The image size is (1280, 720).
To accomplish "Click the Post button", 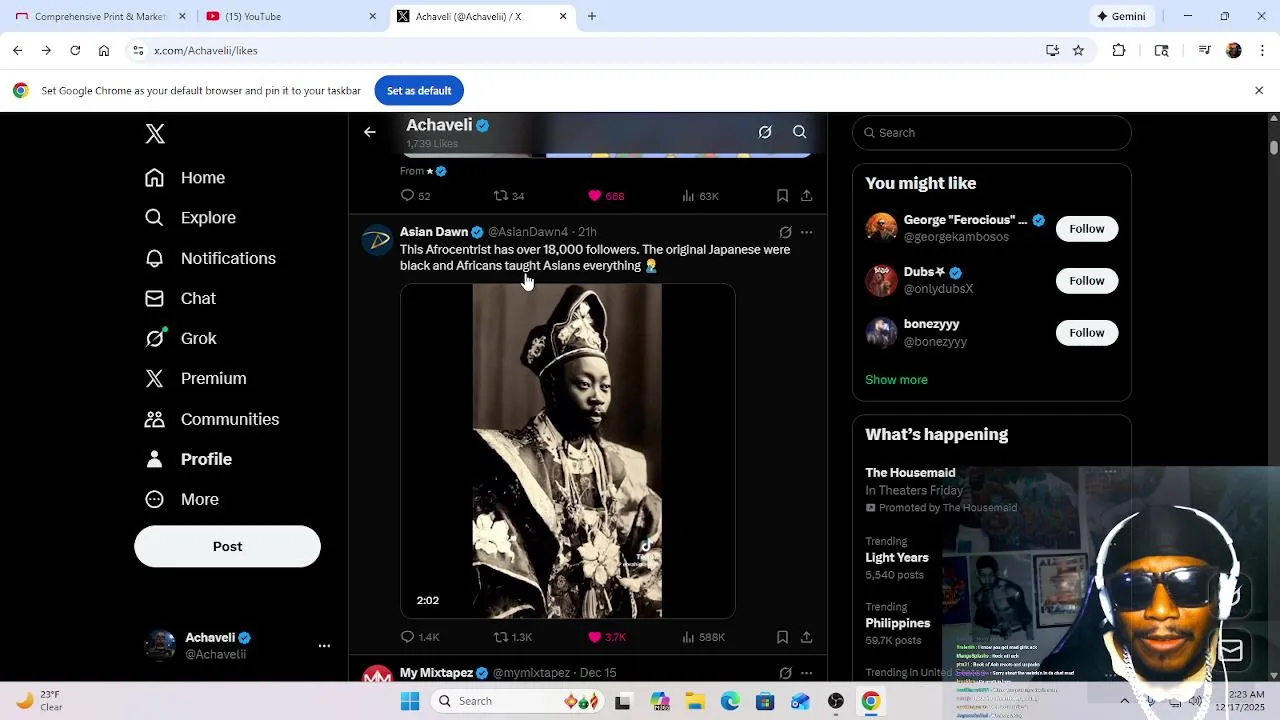I will point(227,547).
